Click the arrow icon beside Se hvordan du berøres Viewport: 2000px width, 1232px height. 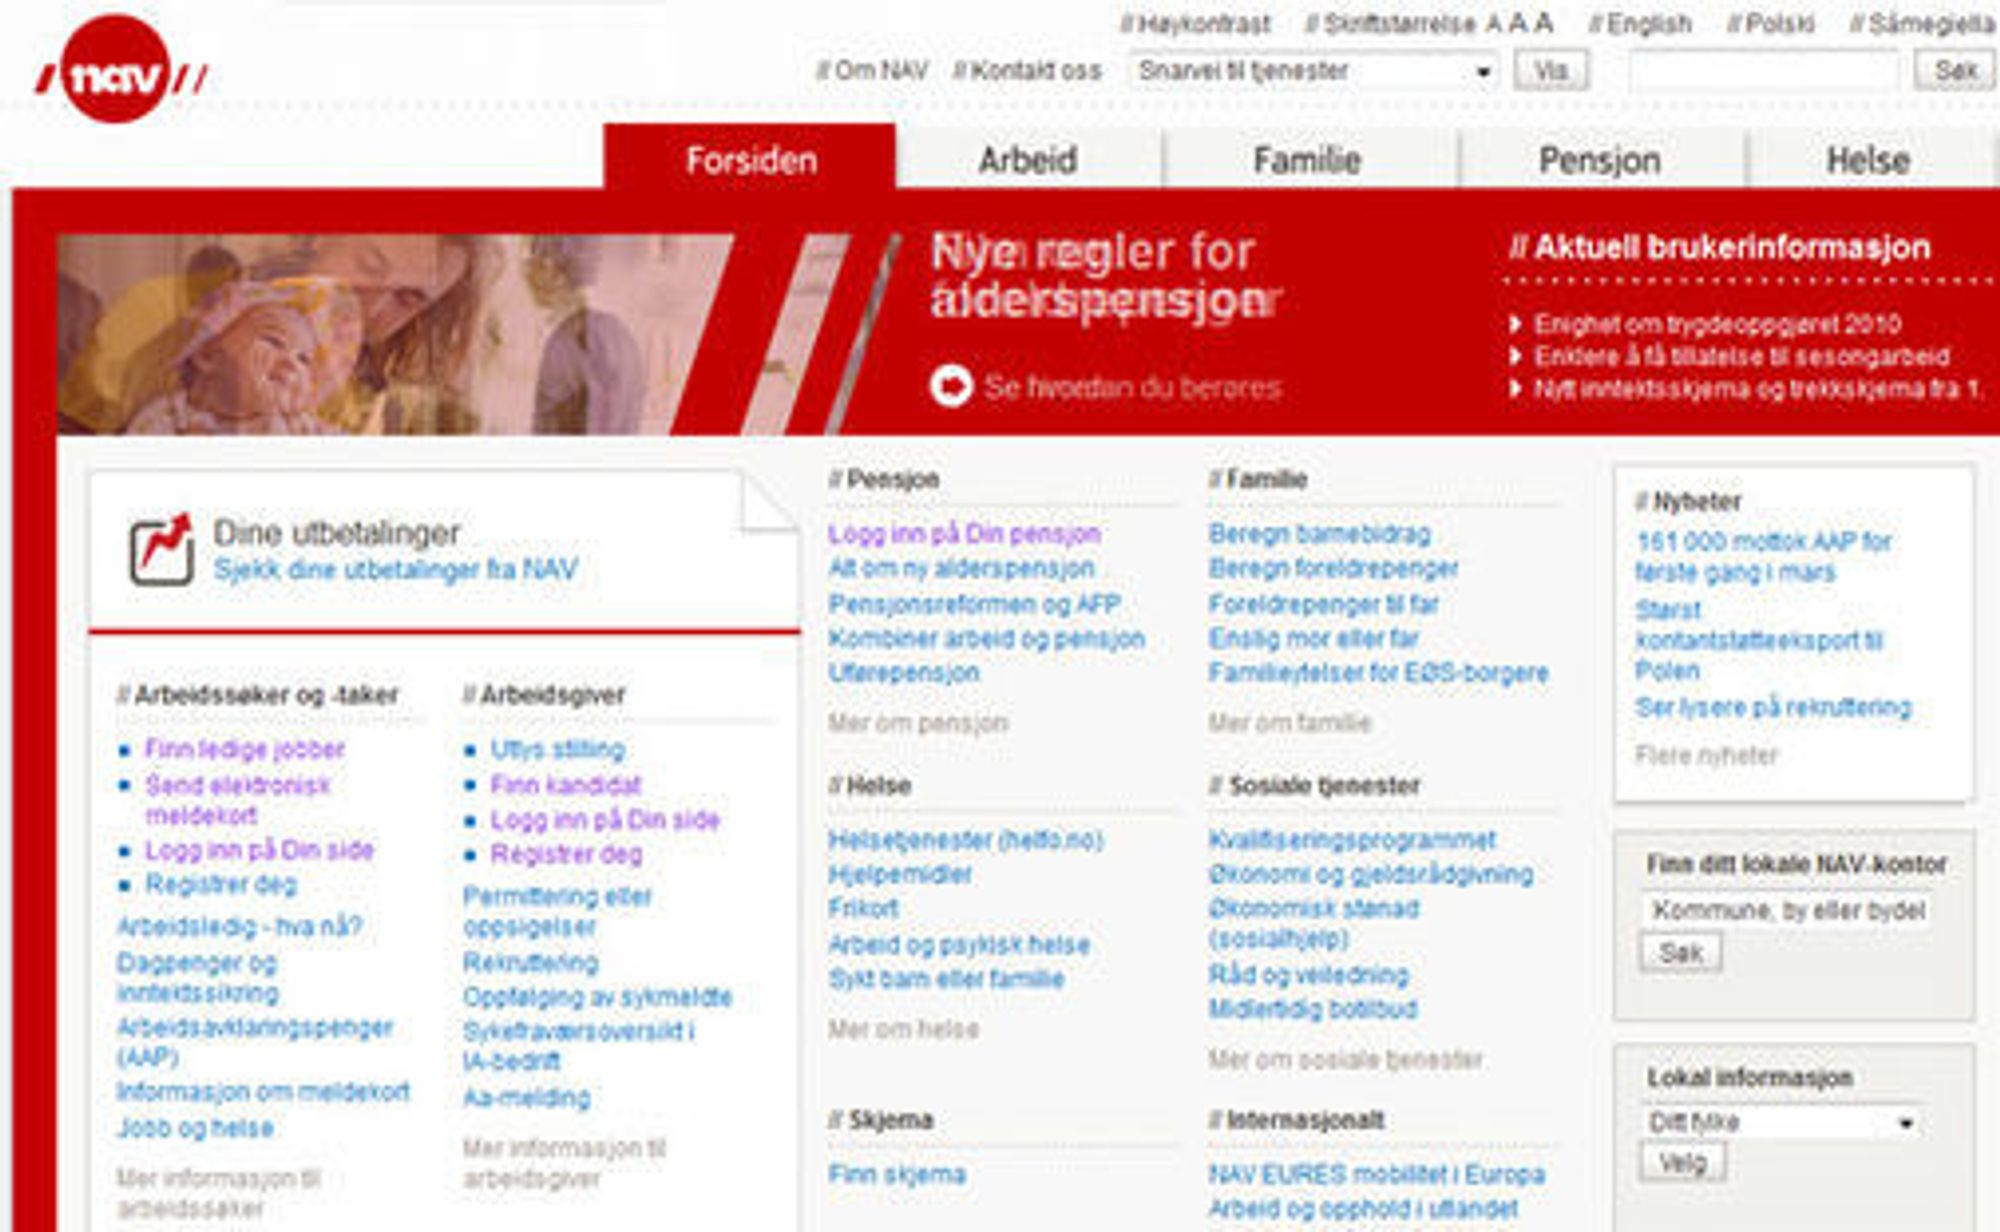click(x=951, y=385)
